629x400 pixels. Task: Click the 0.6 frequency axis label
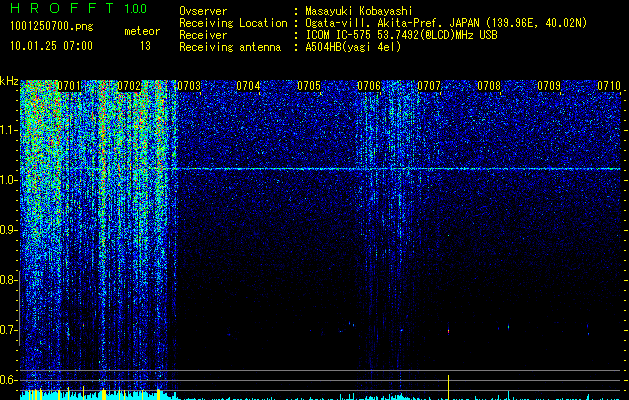point(8,380)
